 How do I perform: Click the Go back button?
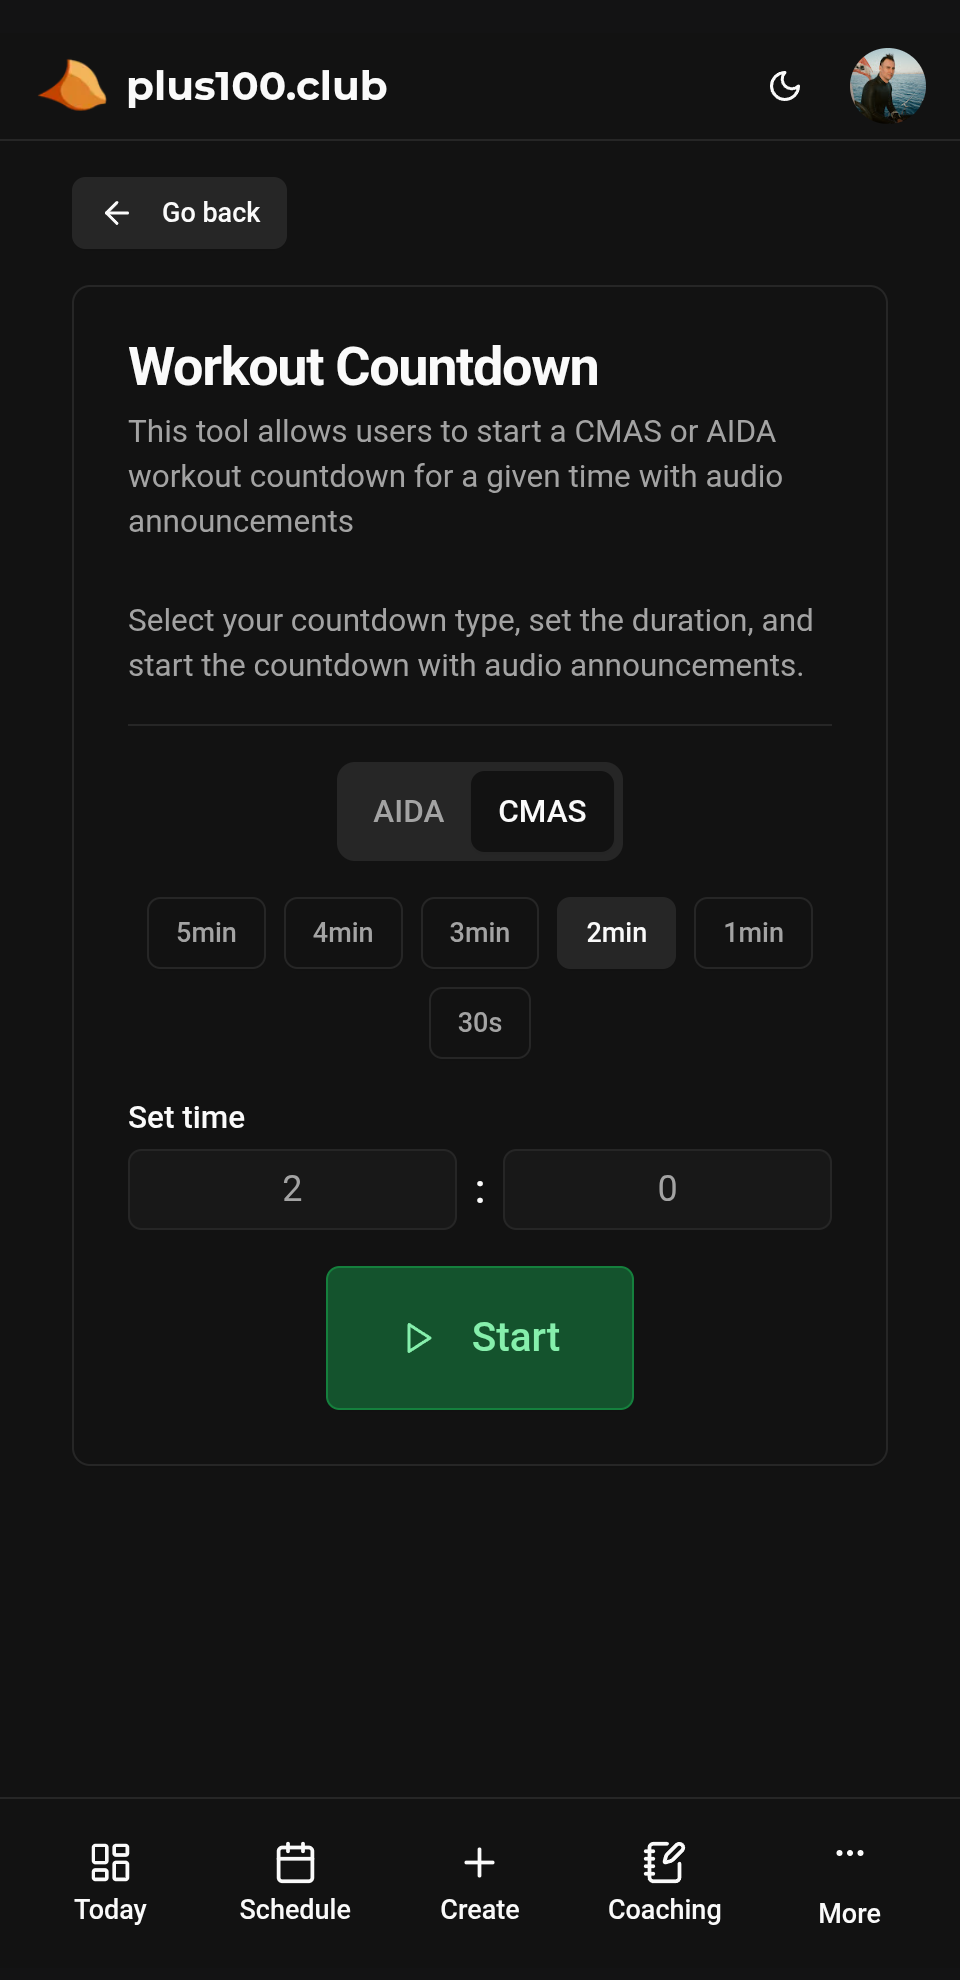[179, 212]
